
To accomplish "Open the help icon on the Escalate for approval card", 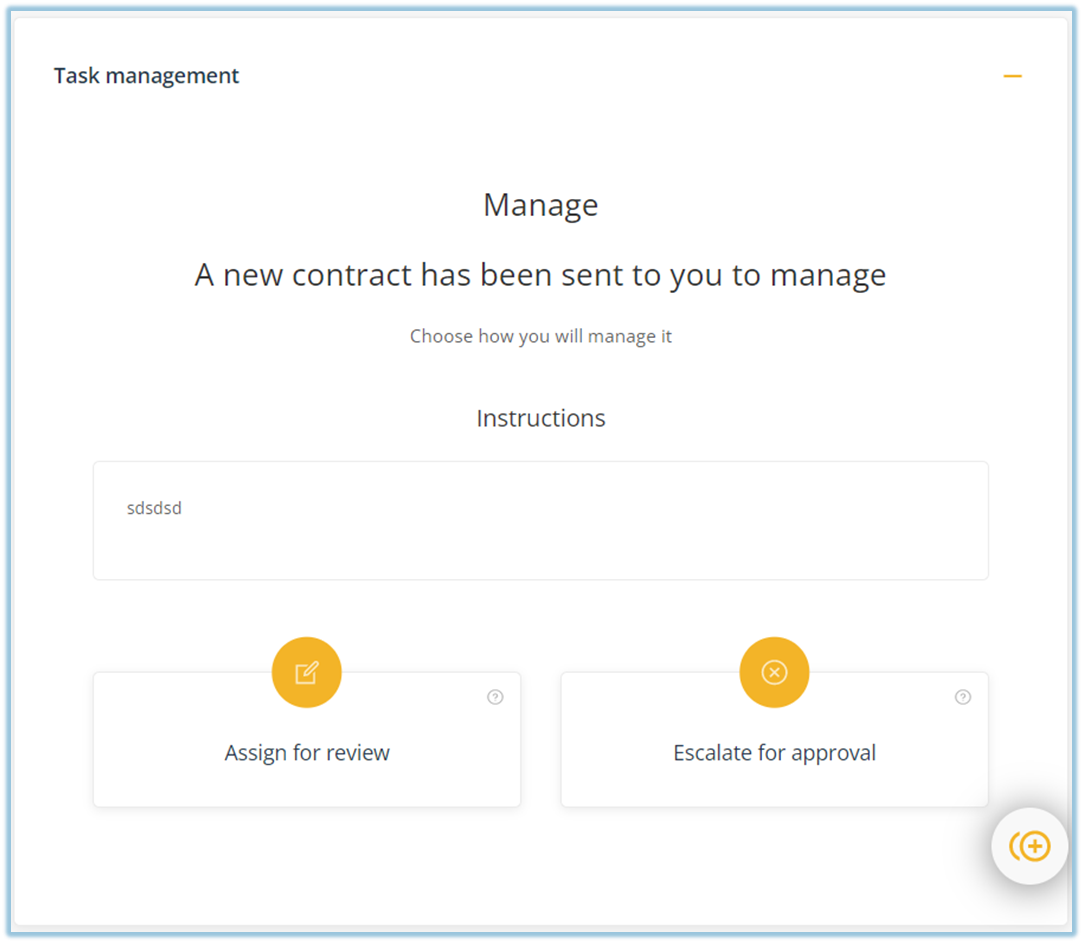I will tap(963, 697).
